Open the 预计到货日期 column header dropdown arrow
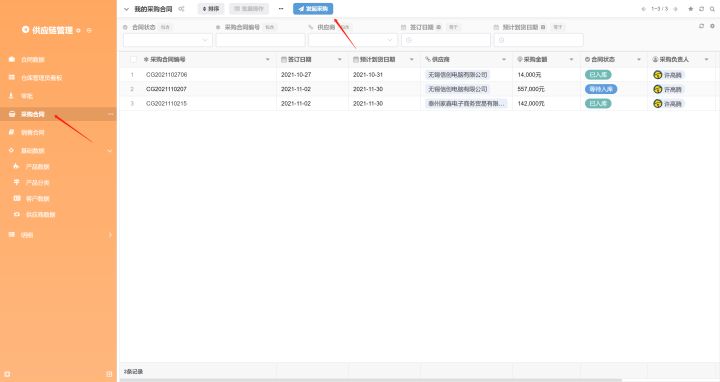The height and width of the screenshot is (382, 720). point(411,59)
